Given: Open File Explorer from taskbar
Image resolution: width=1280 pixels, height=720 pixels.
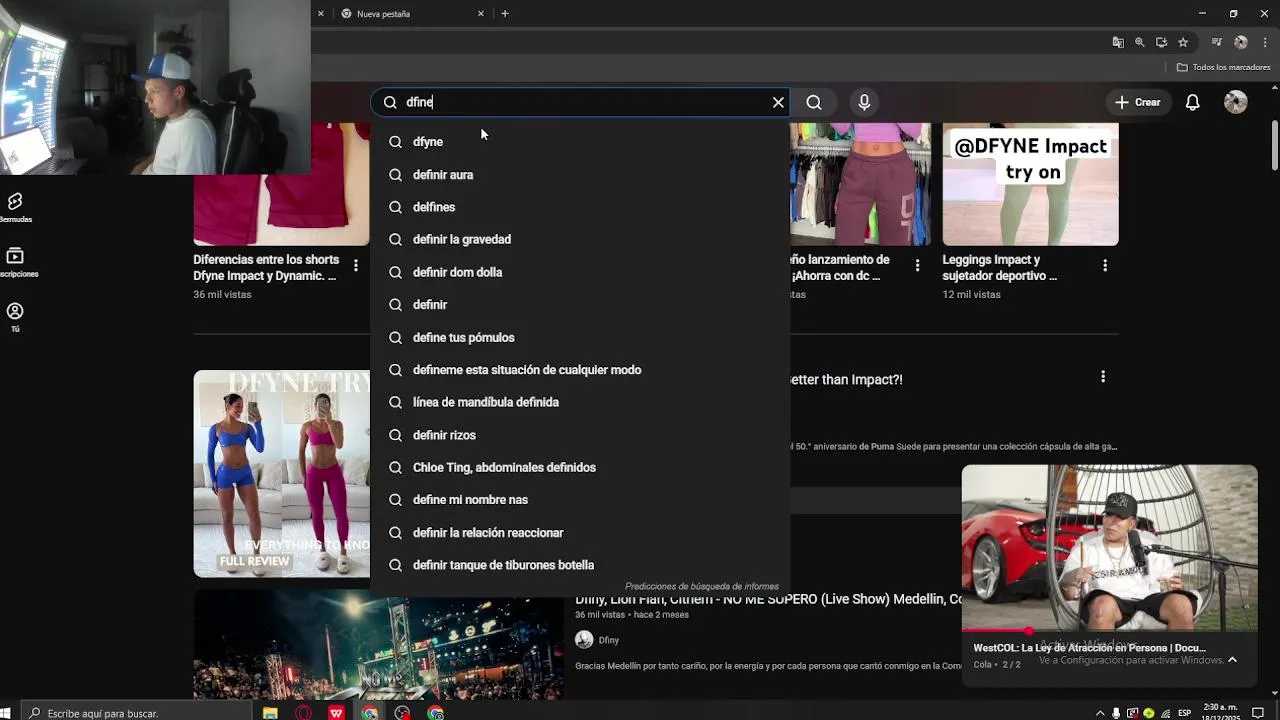Looking at the screenshot, I should [x=270, y=713].
